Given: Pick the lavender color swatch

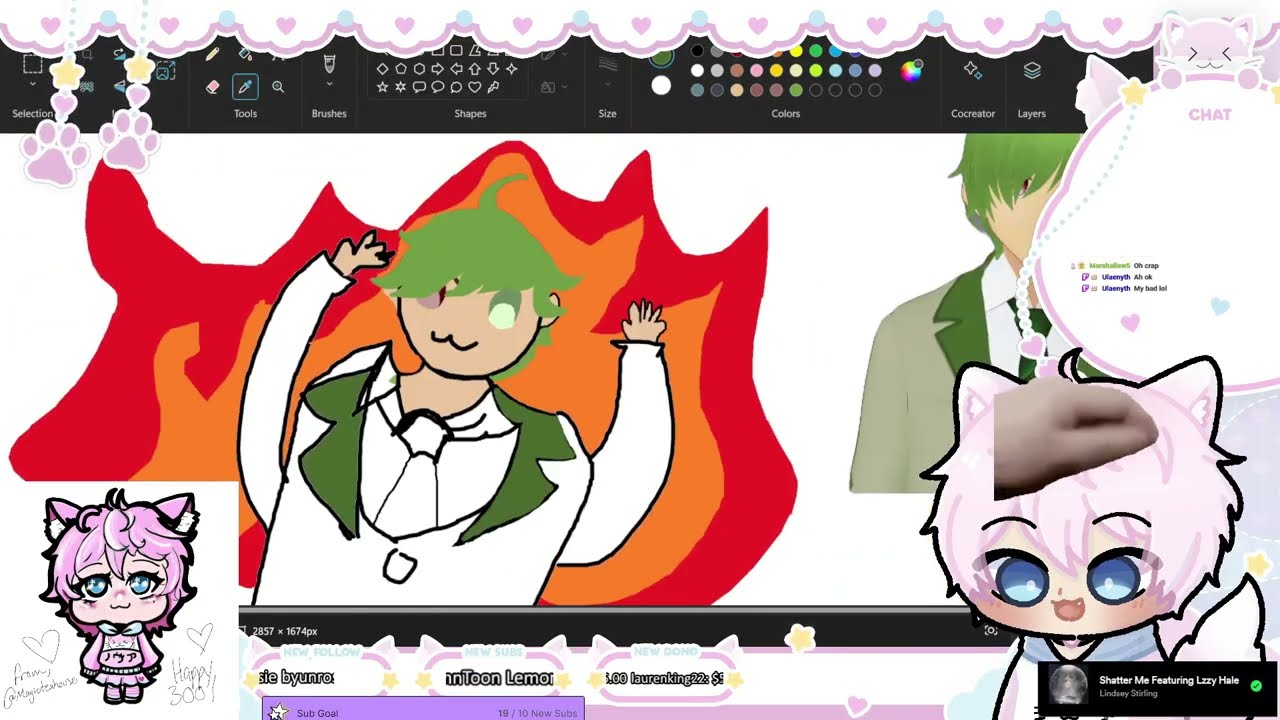Looking at the screenshot, I should click(875, 71).
